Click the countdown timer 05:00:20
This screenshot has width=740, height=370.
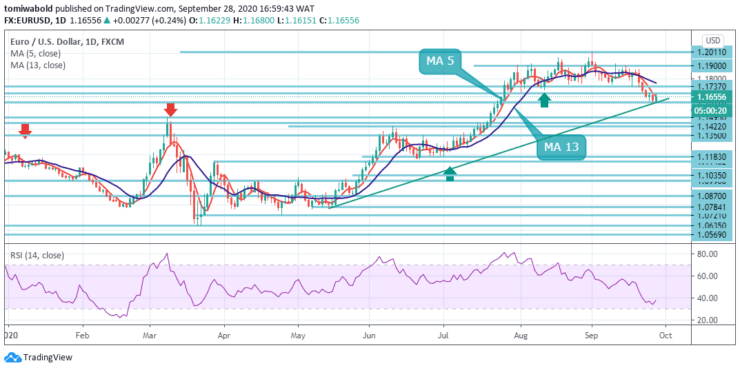713,111
